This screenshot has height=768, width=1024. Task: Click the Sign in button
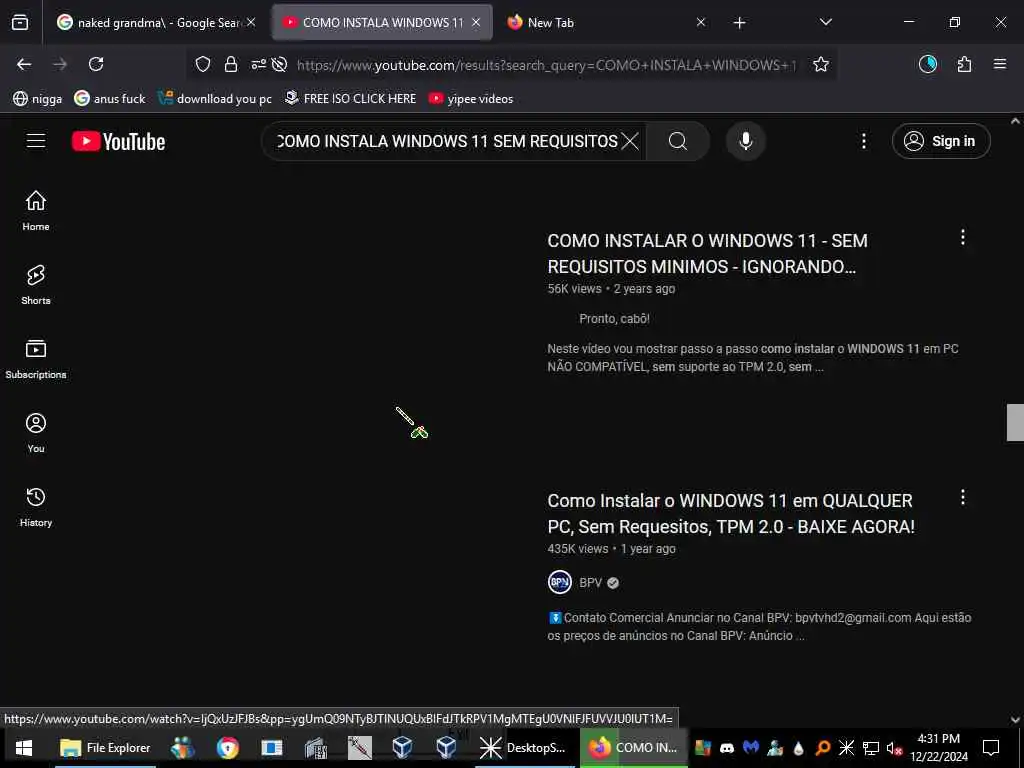(941, 141)
